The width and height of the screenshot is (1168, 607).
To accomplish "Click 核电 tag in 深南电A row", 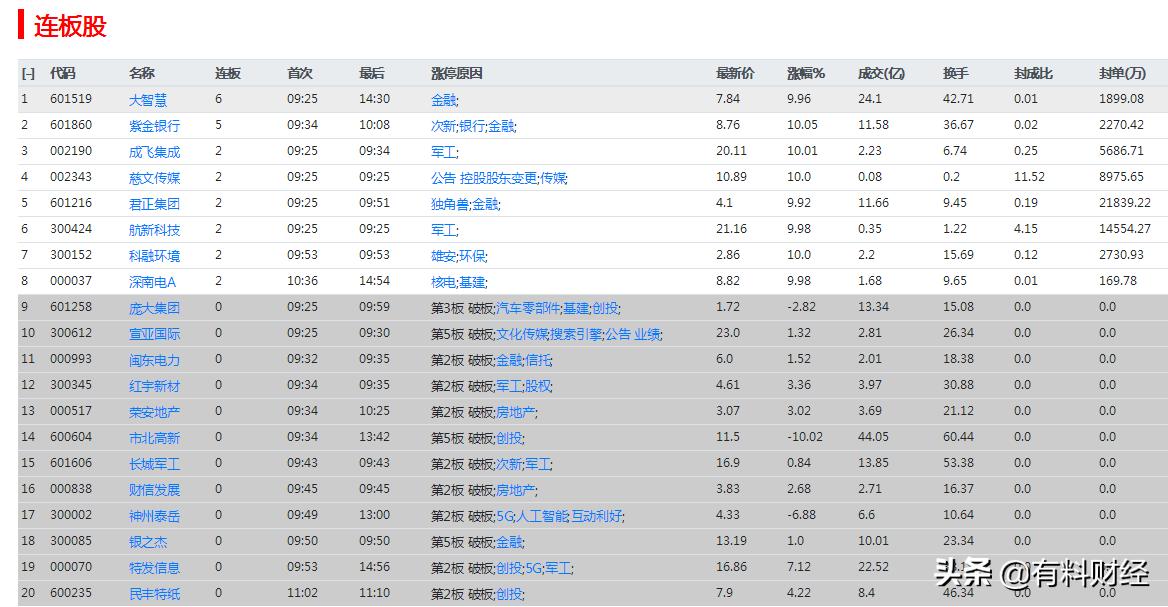I will 442,282.
